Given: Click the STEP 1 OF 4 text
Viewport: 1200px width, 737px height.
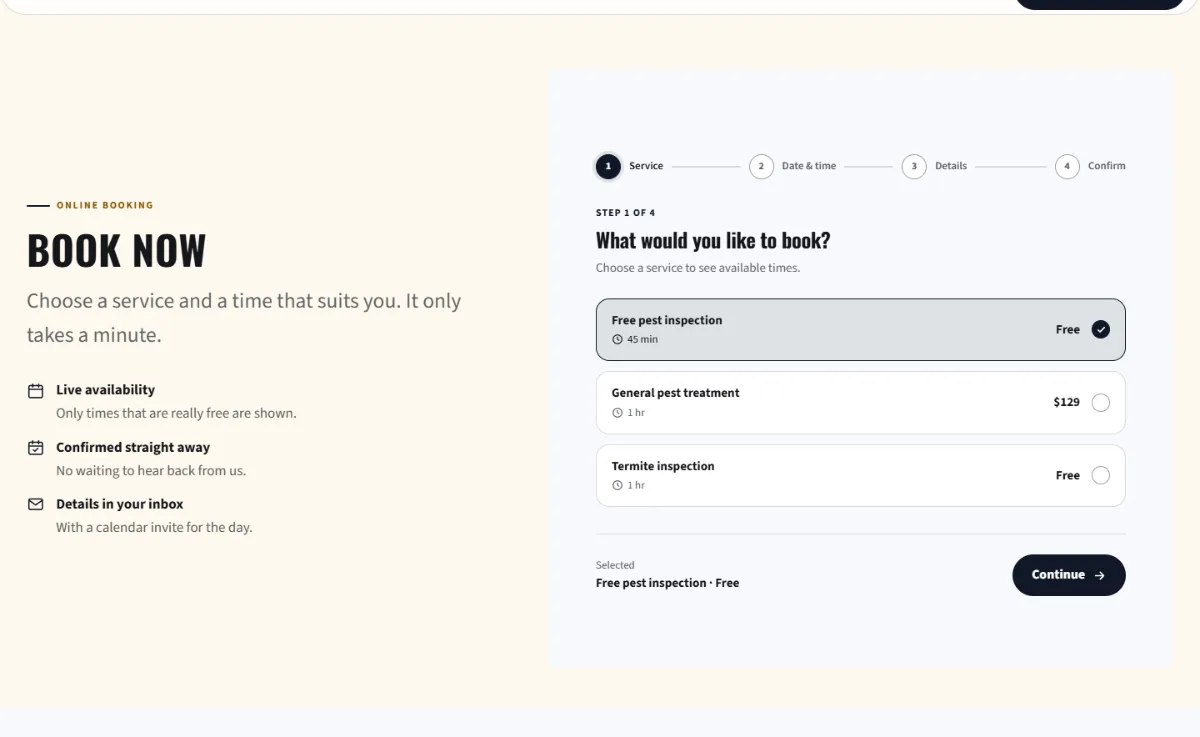Looking at the screenshot, I should point(626,213).
